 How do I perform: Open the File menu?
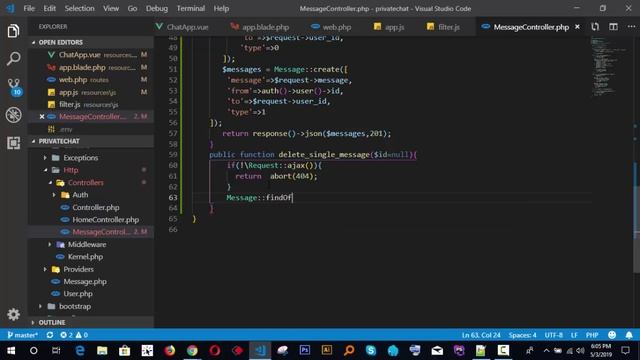29,9
